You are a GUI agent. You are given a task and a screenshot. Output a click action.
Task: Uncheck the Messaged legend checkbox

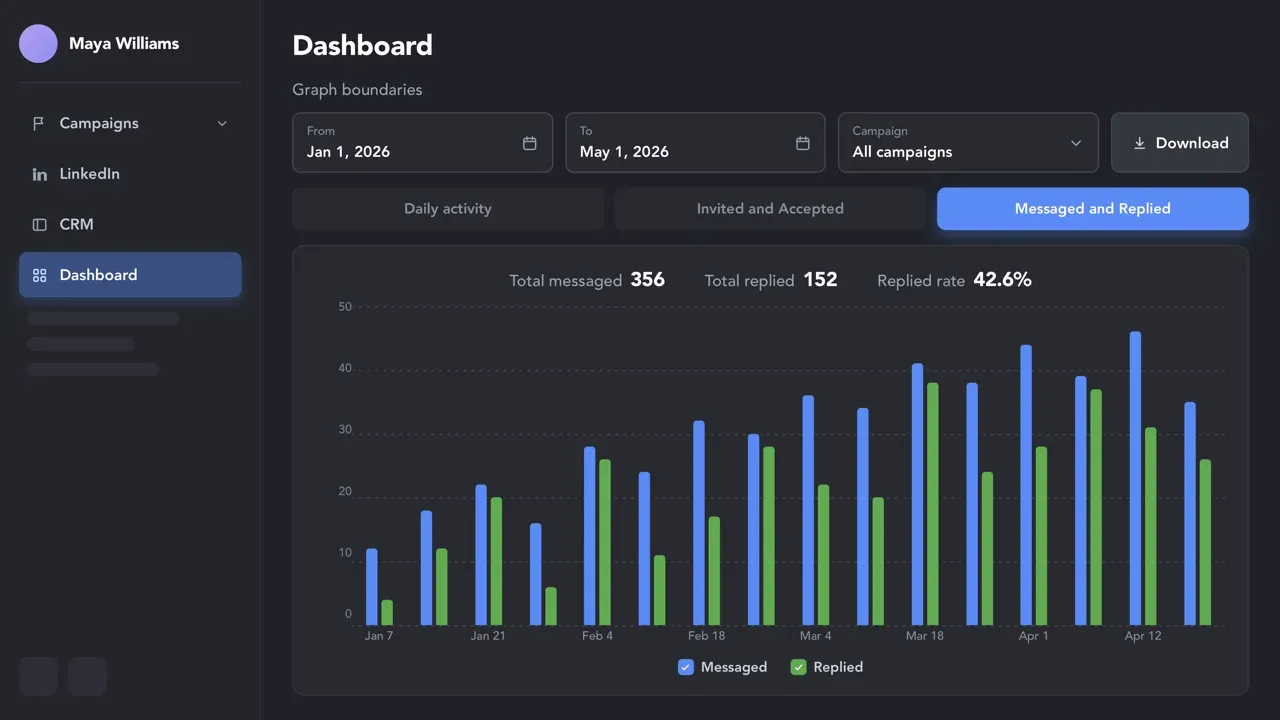[685, 667]
